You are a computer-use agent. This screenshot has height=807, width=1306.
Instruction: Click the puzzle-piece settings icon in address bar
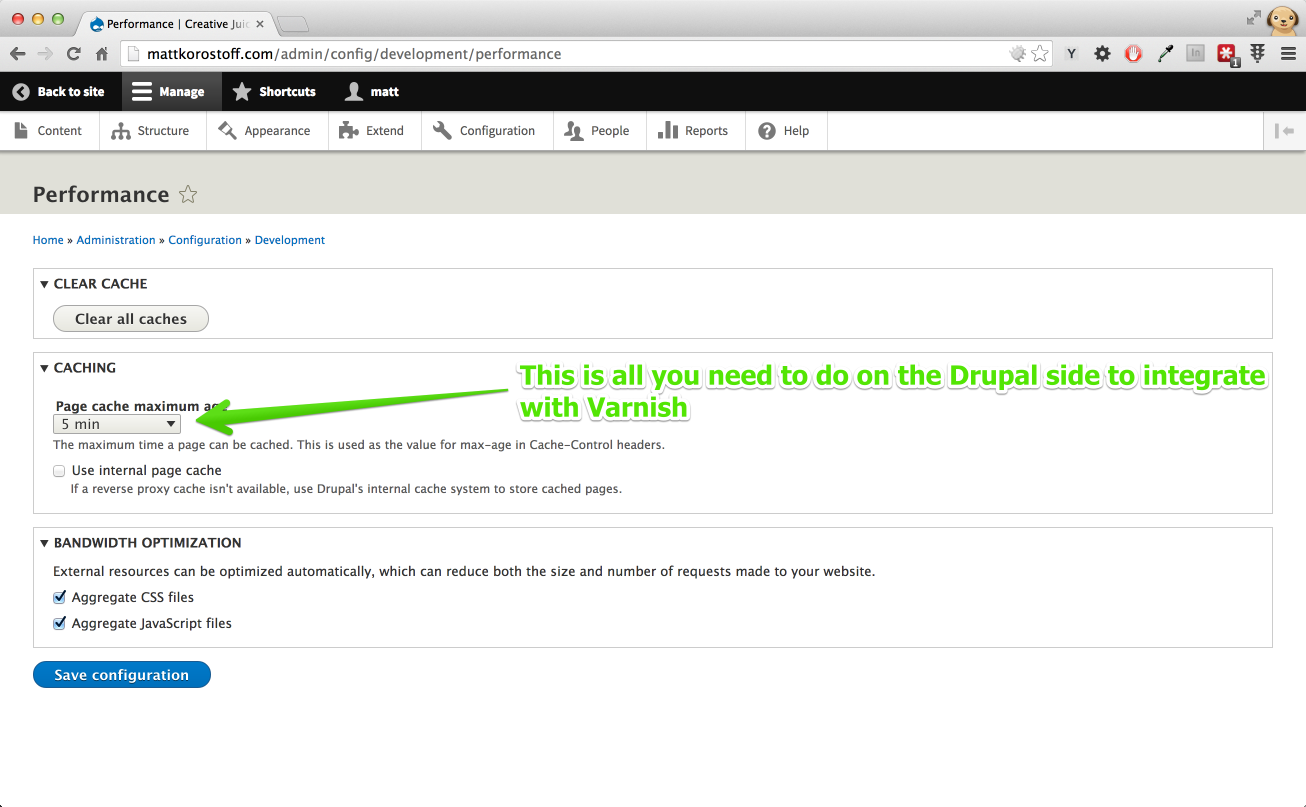point(1018,54)
